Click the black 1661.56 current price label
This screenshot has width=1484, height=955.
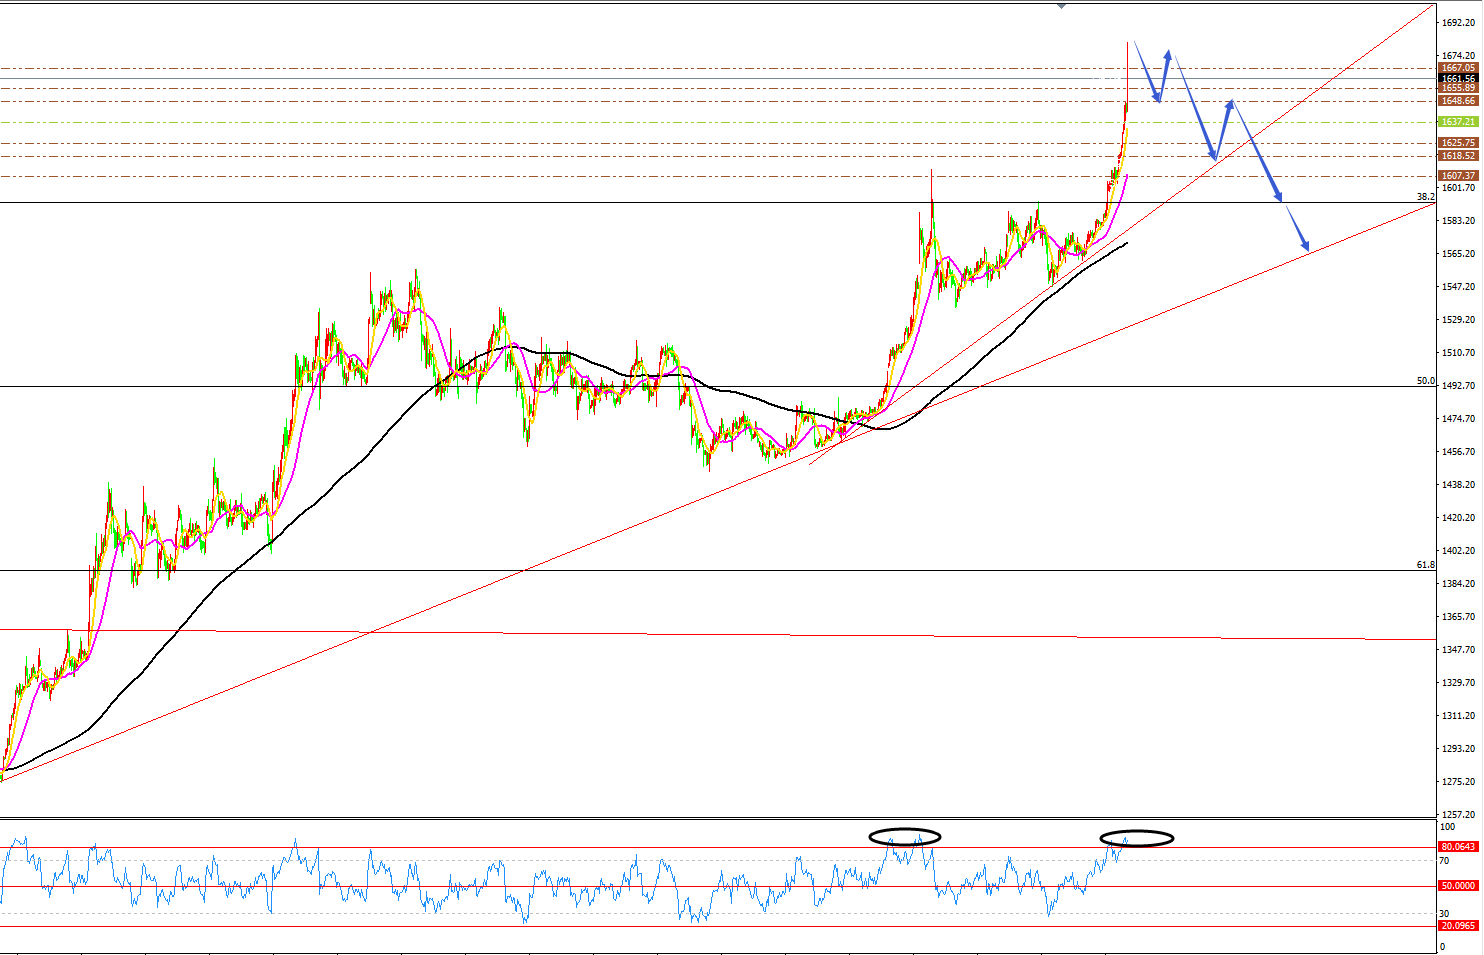tap(1457, 78)
